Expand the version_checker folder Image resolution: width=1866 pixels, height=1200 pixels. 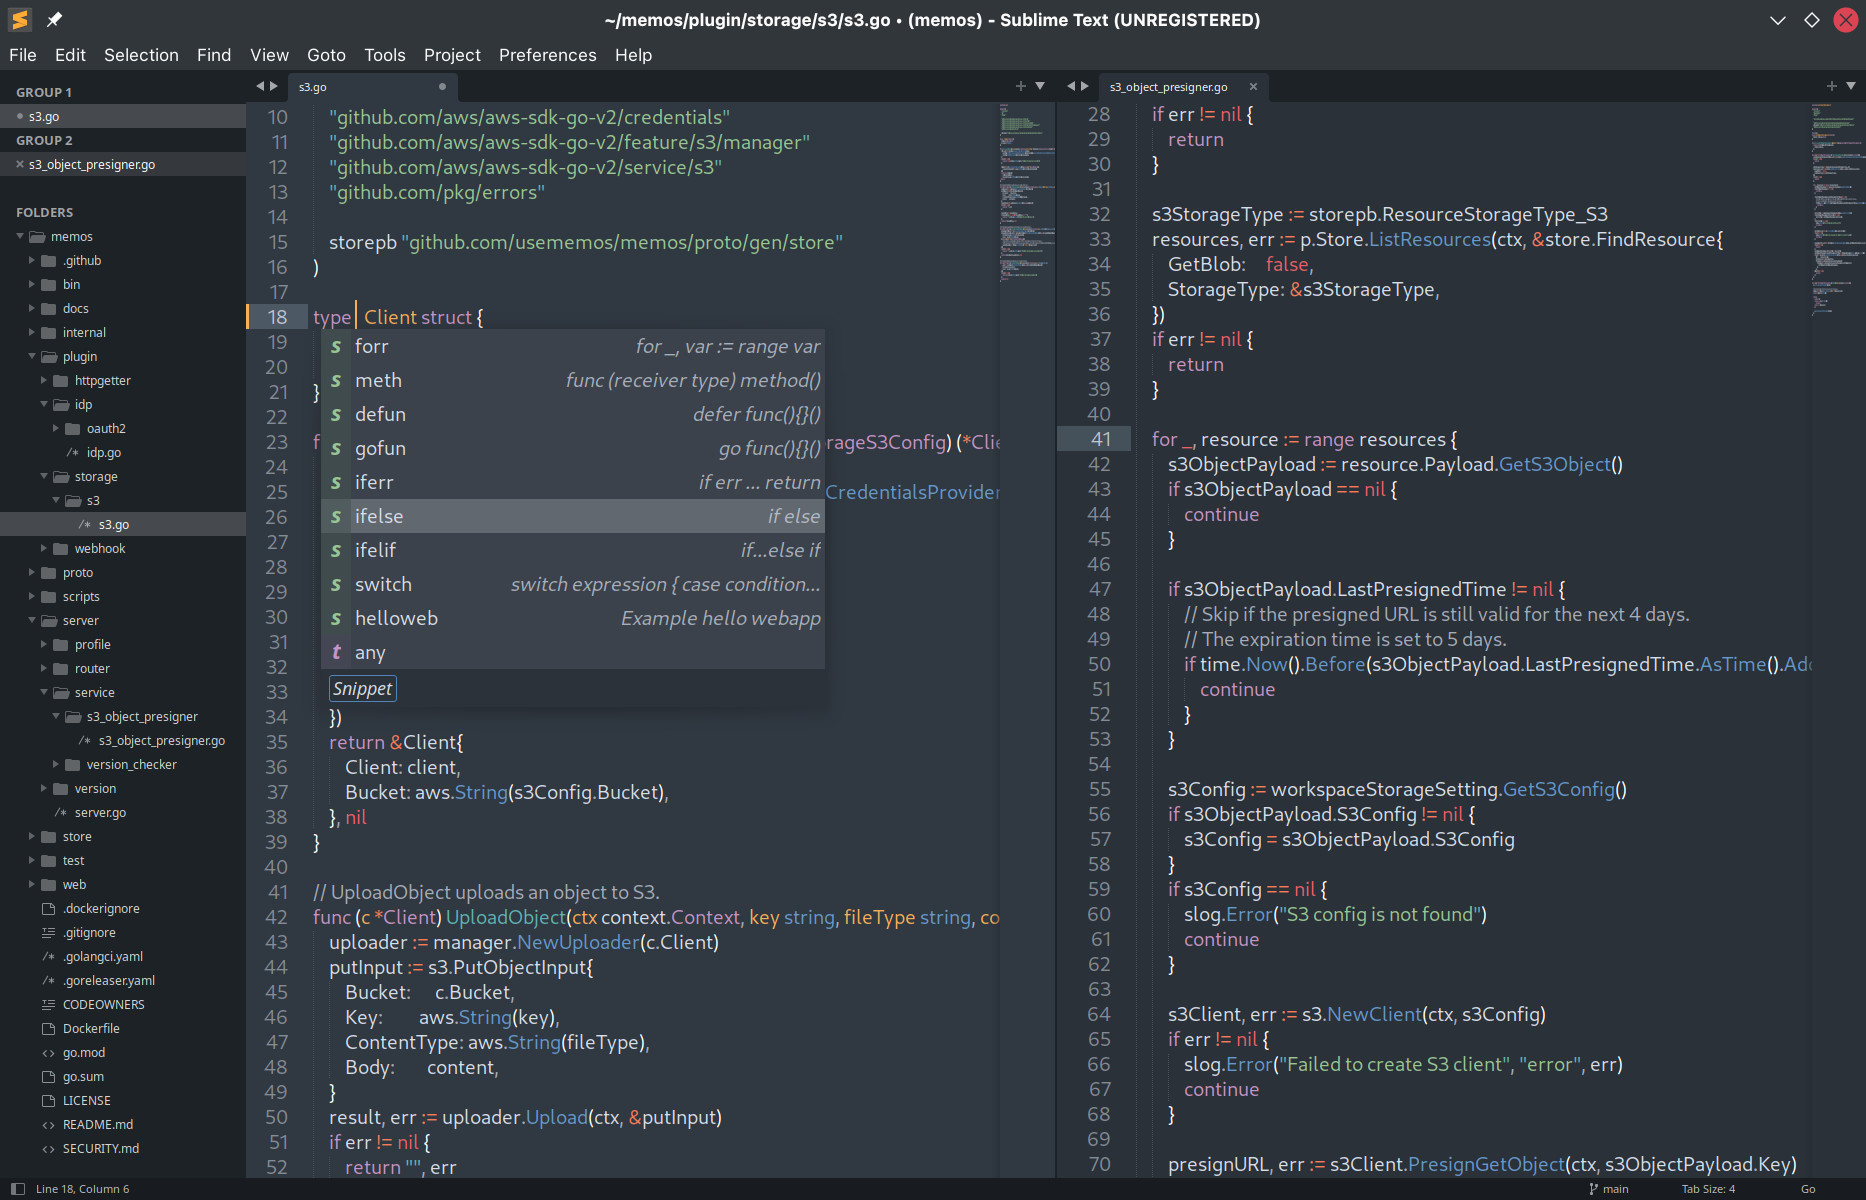coord(56,765)
